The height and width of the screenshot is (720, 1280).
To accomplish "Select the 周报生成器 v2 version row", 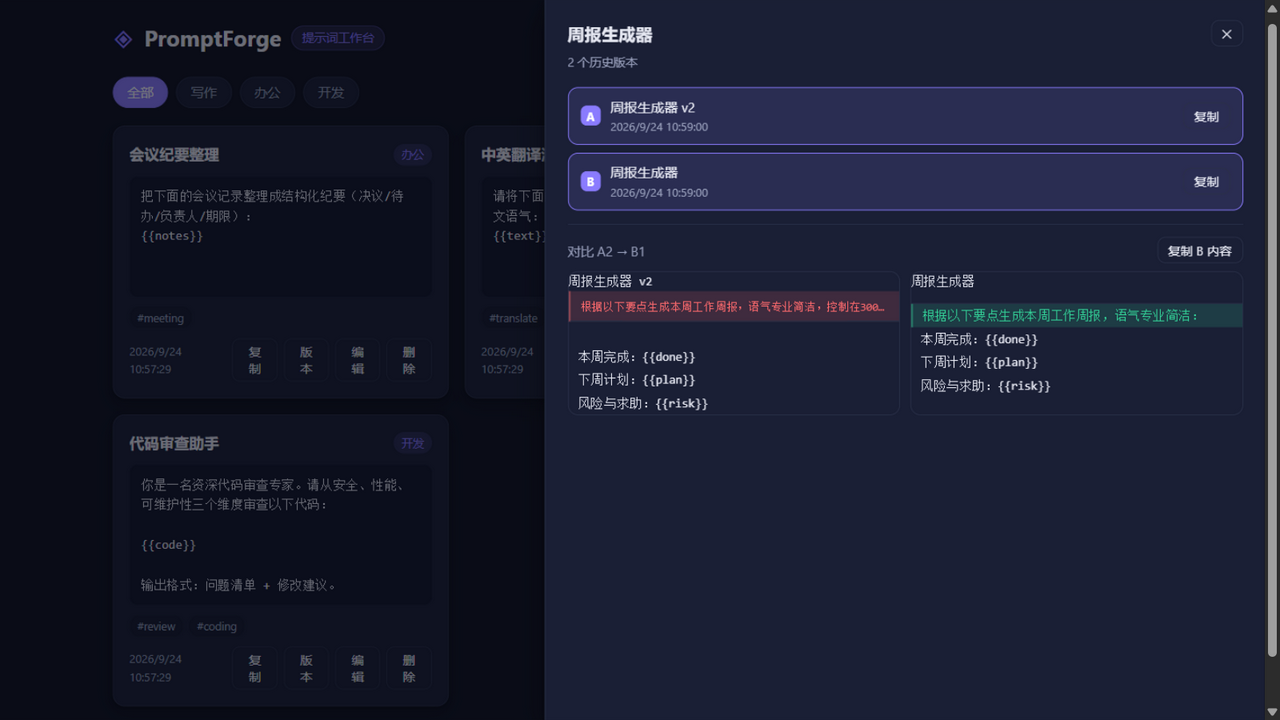I will pos(905,116).
